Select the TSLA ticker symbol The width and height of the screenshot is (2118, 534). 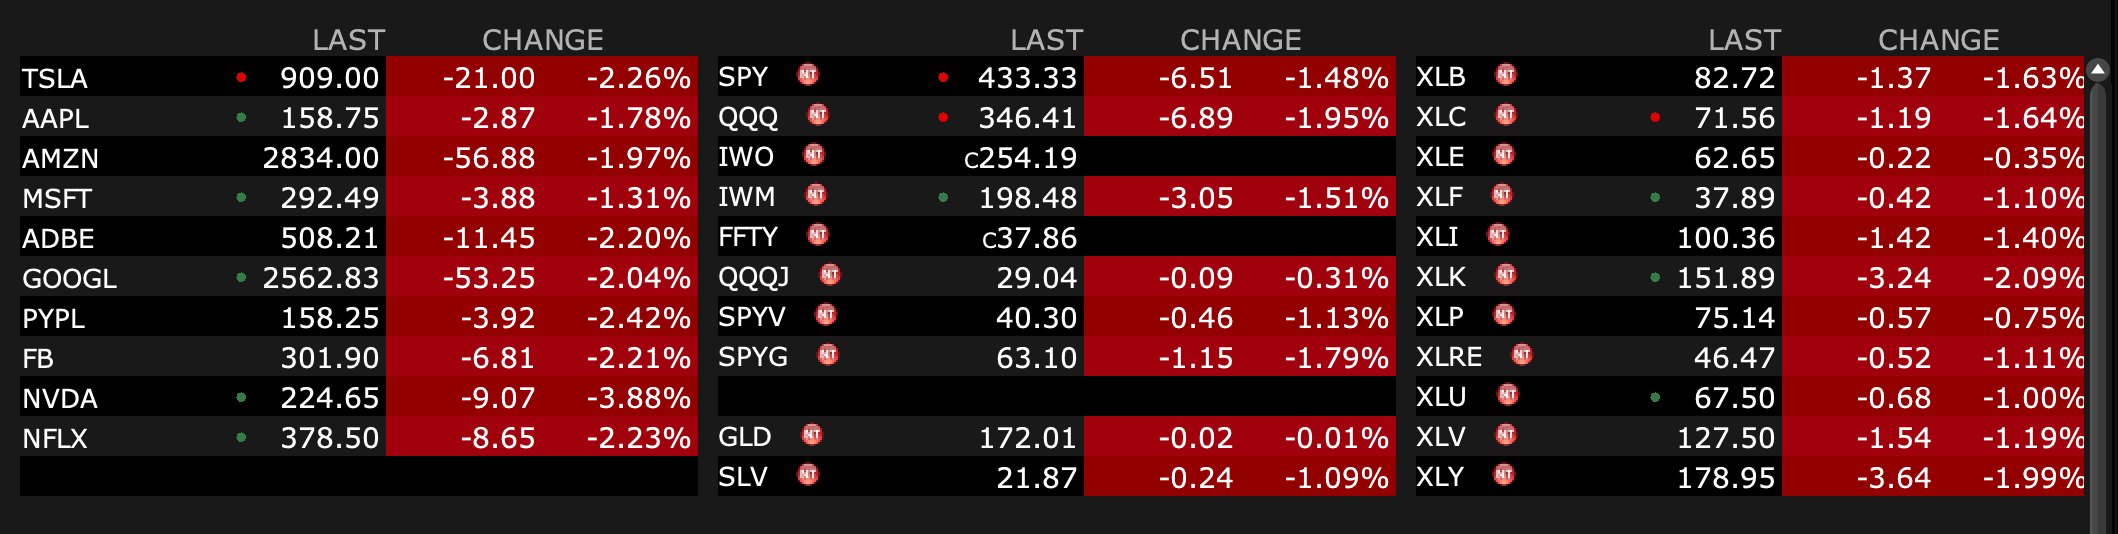point(55,78)
